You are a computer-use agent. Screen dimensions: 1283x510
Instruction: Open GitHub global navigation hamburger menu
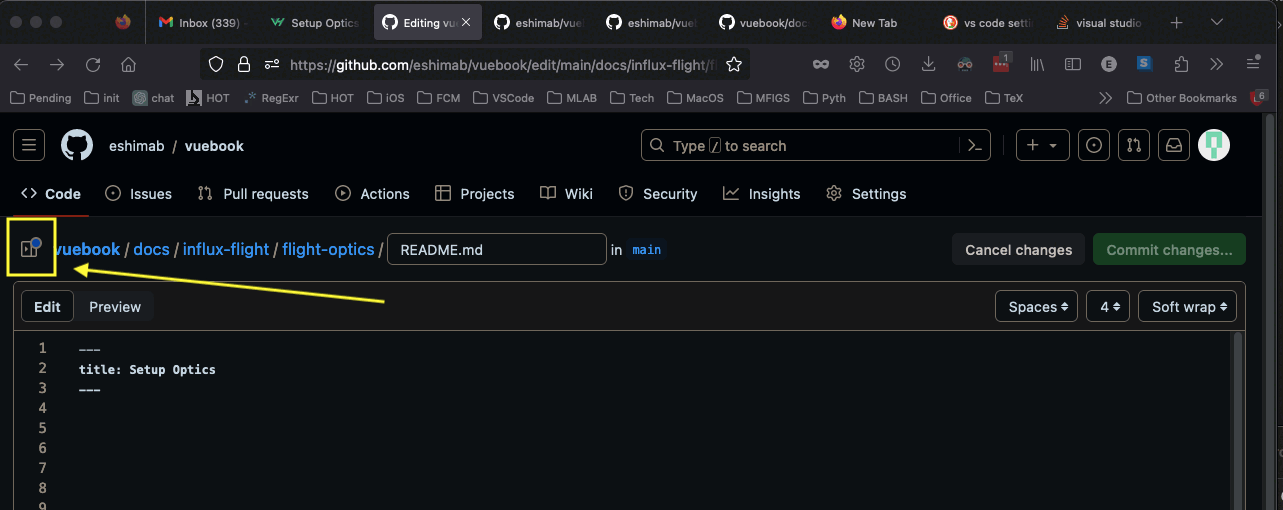(29, 145)
